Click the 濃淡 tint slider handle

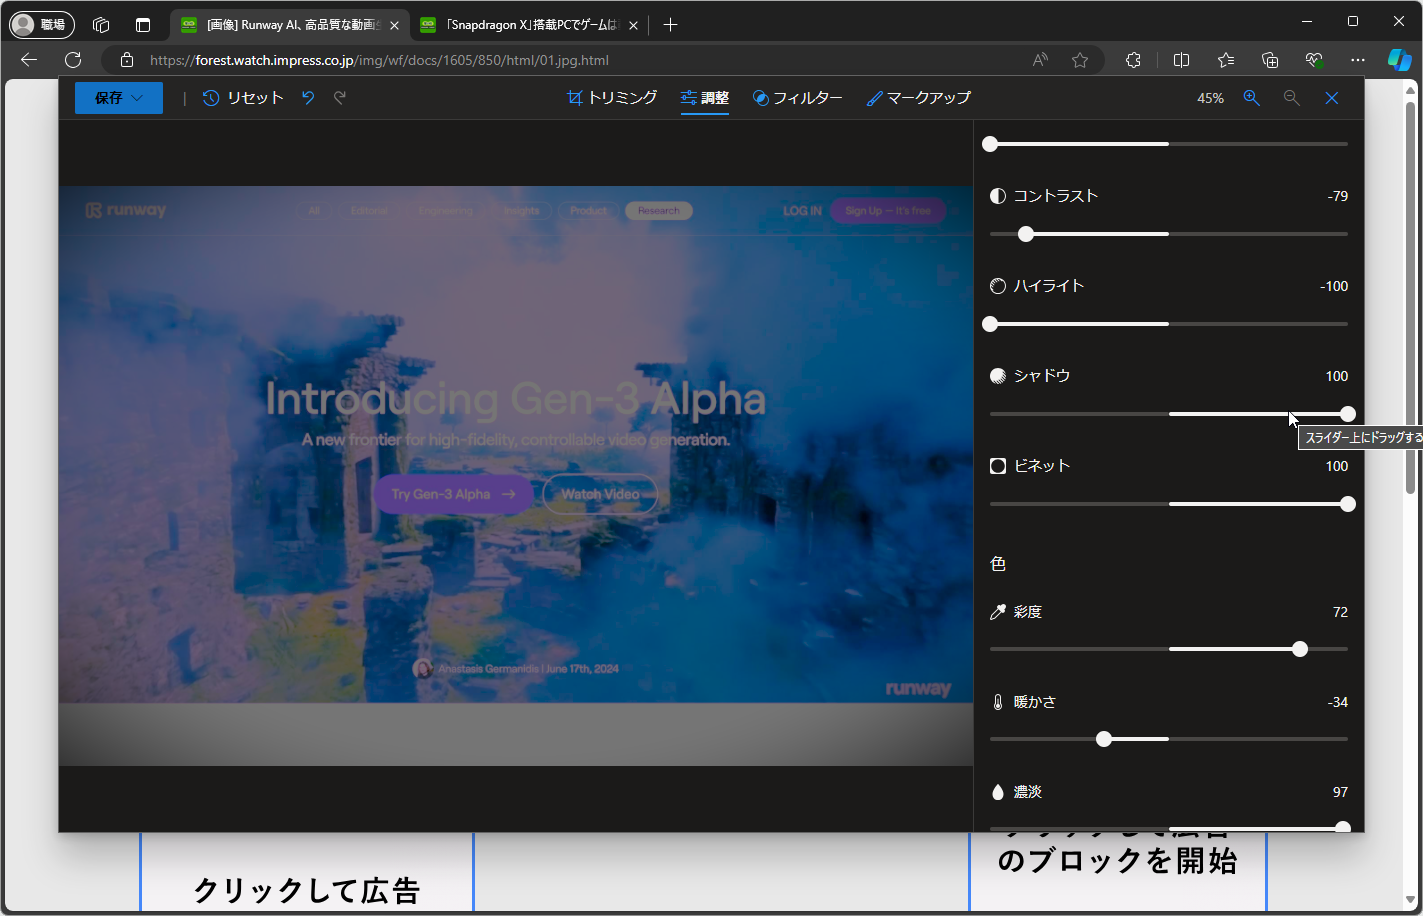point(1343,828)
